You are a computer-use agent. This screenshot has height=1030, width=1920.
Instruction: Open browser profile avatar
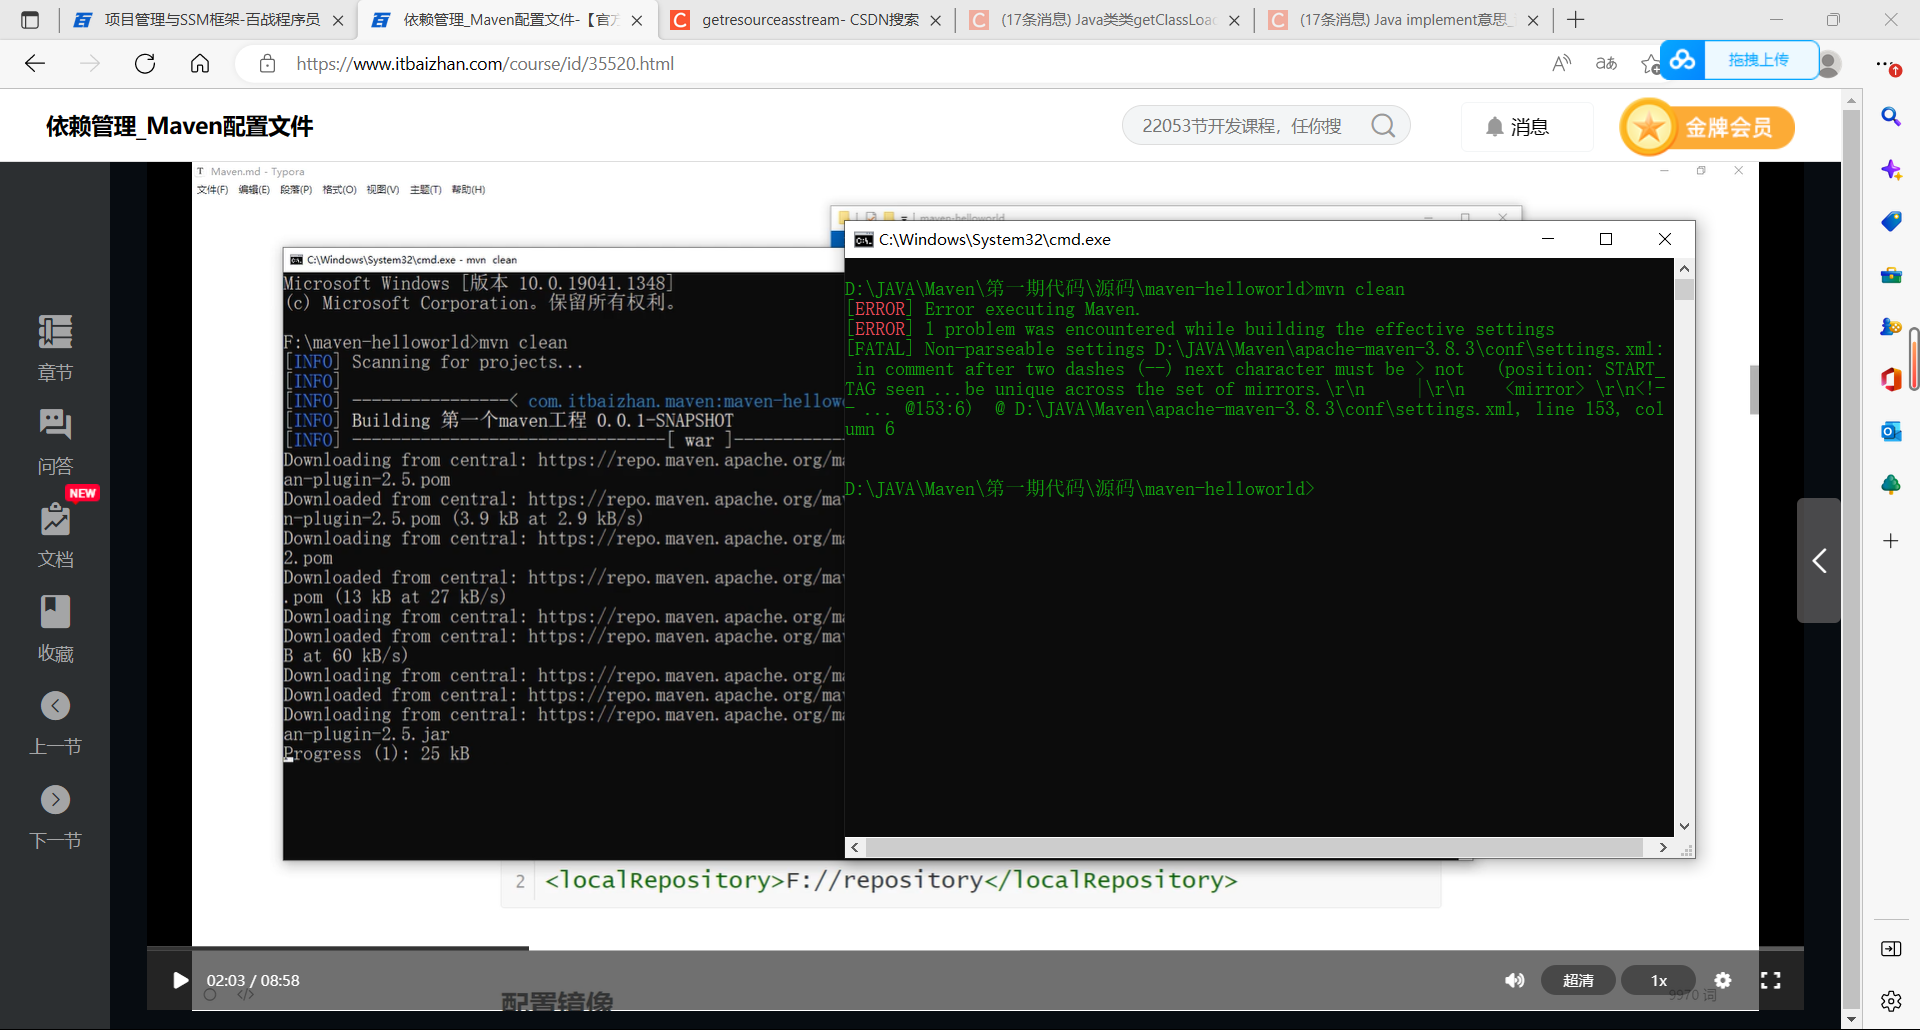click(x=1829, y=63)
